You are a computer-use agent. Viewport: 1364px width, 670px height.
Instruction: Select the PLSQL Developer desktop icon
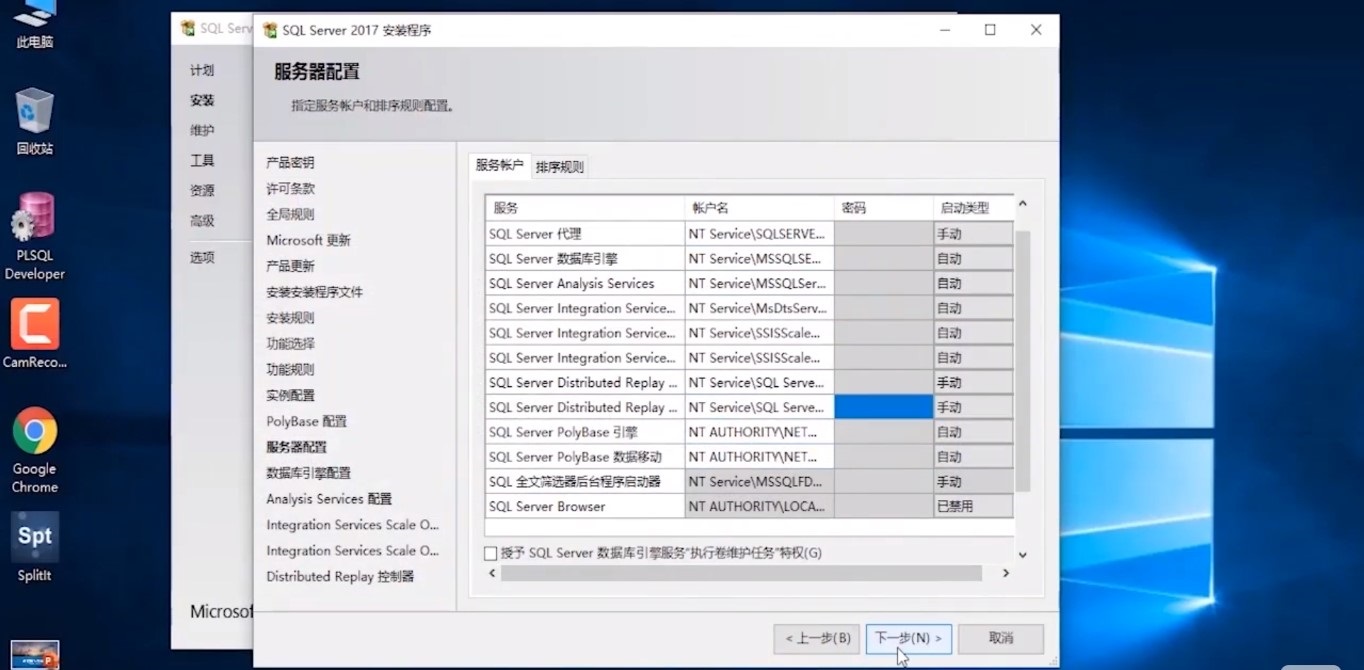pos(34,237)
